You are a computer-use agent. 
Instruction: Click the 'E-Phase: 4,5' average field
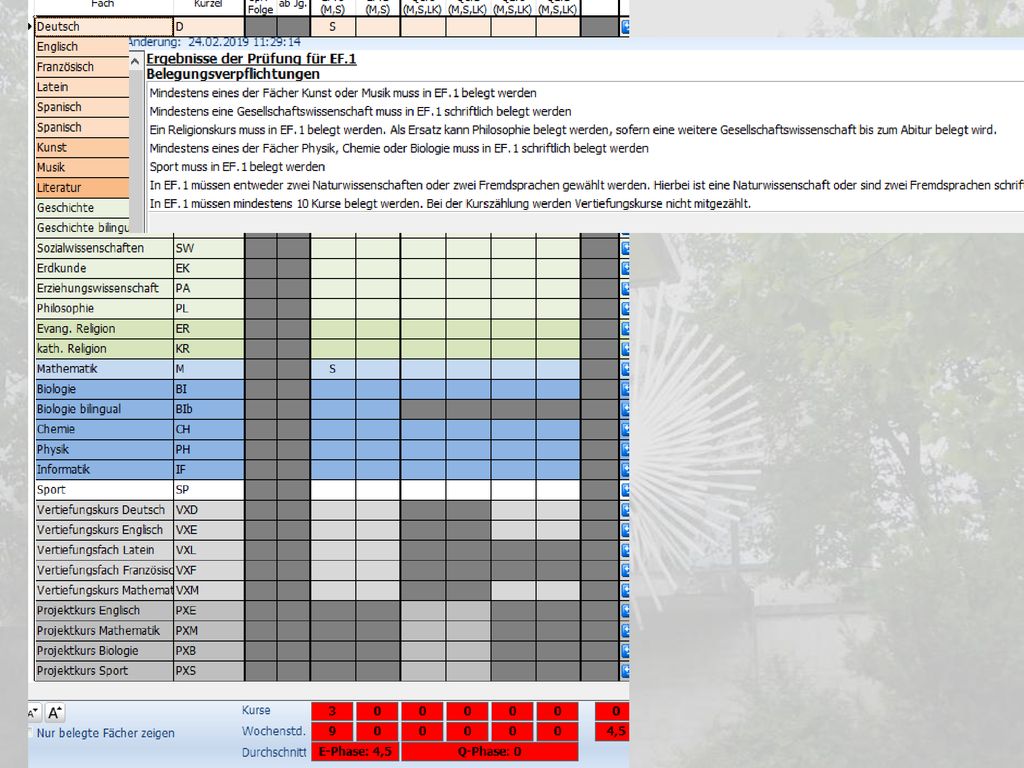tap(355, 752)
